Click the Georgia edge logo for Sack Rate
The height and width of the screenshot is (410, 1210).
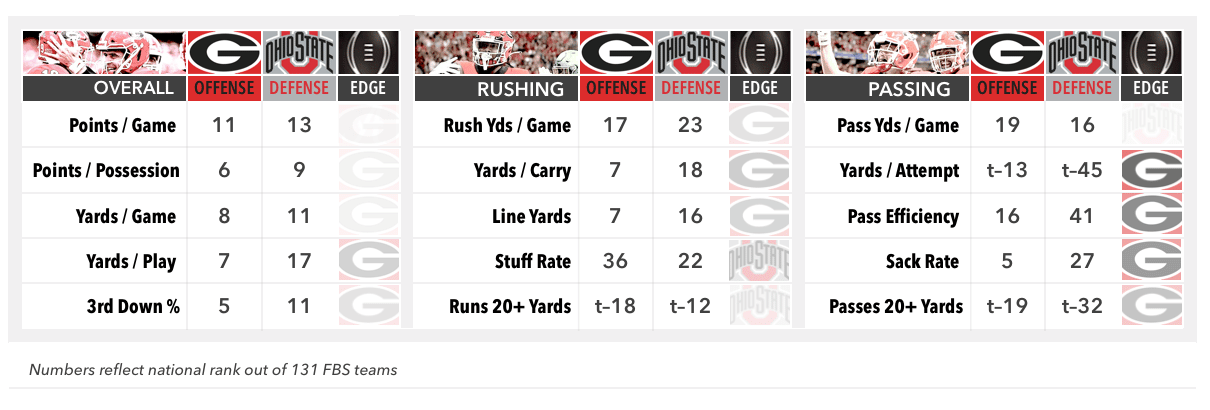[1150, 262]
